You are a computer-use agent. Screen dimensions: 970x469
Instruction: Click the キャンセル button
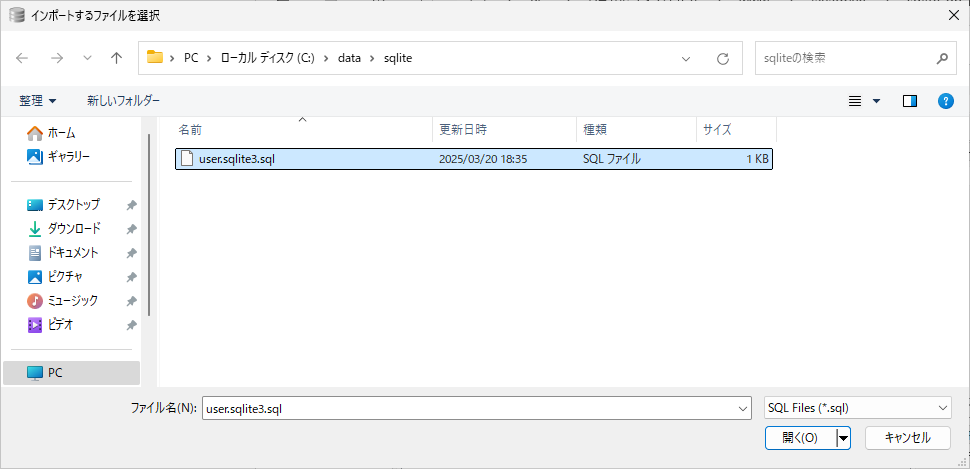point(907,438)
